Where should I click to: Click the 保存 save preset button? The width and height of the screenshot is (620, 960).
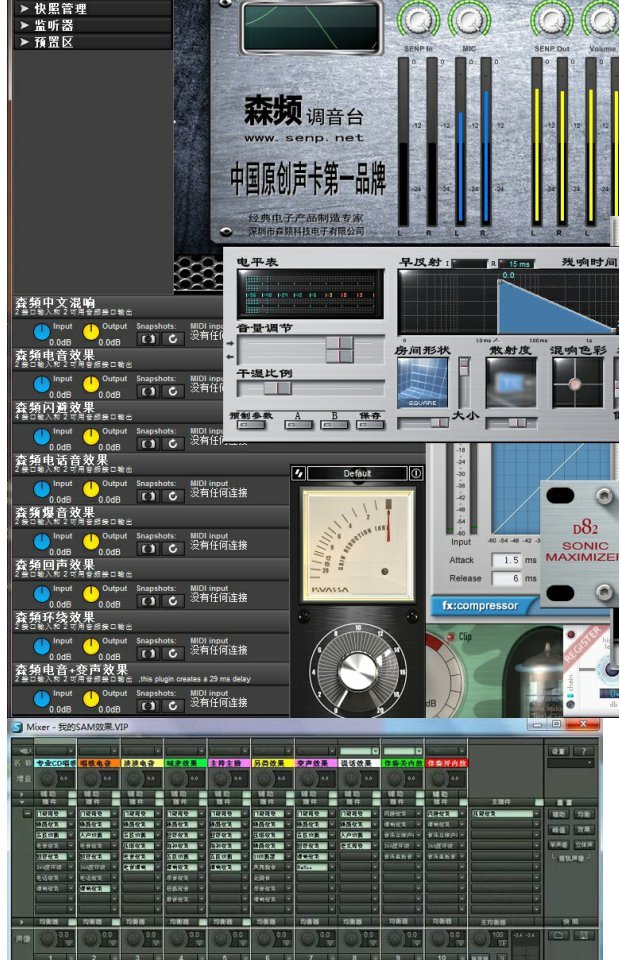coord(370,425)
